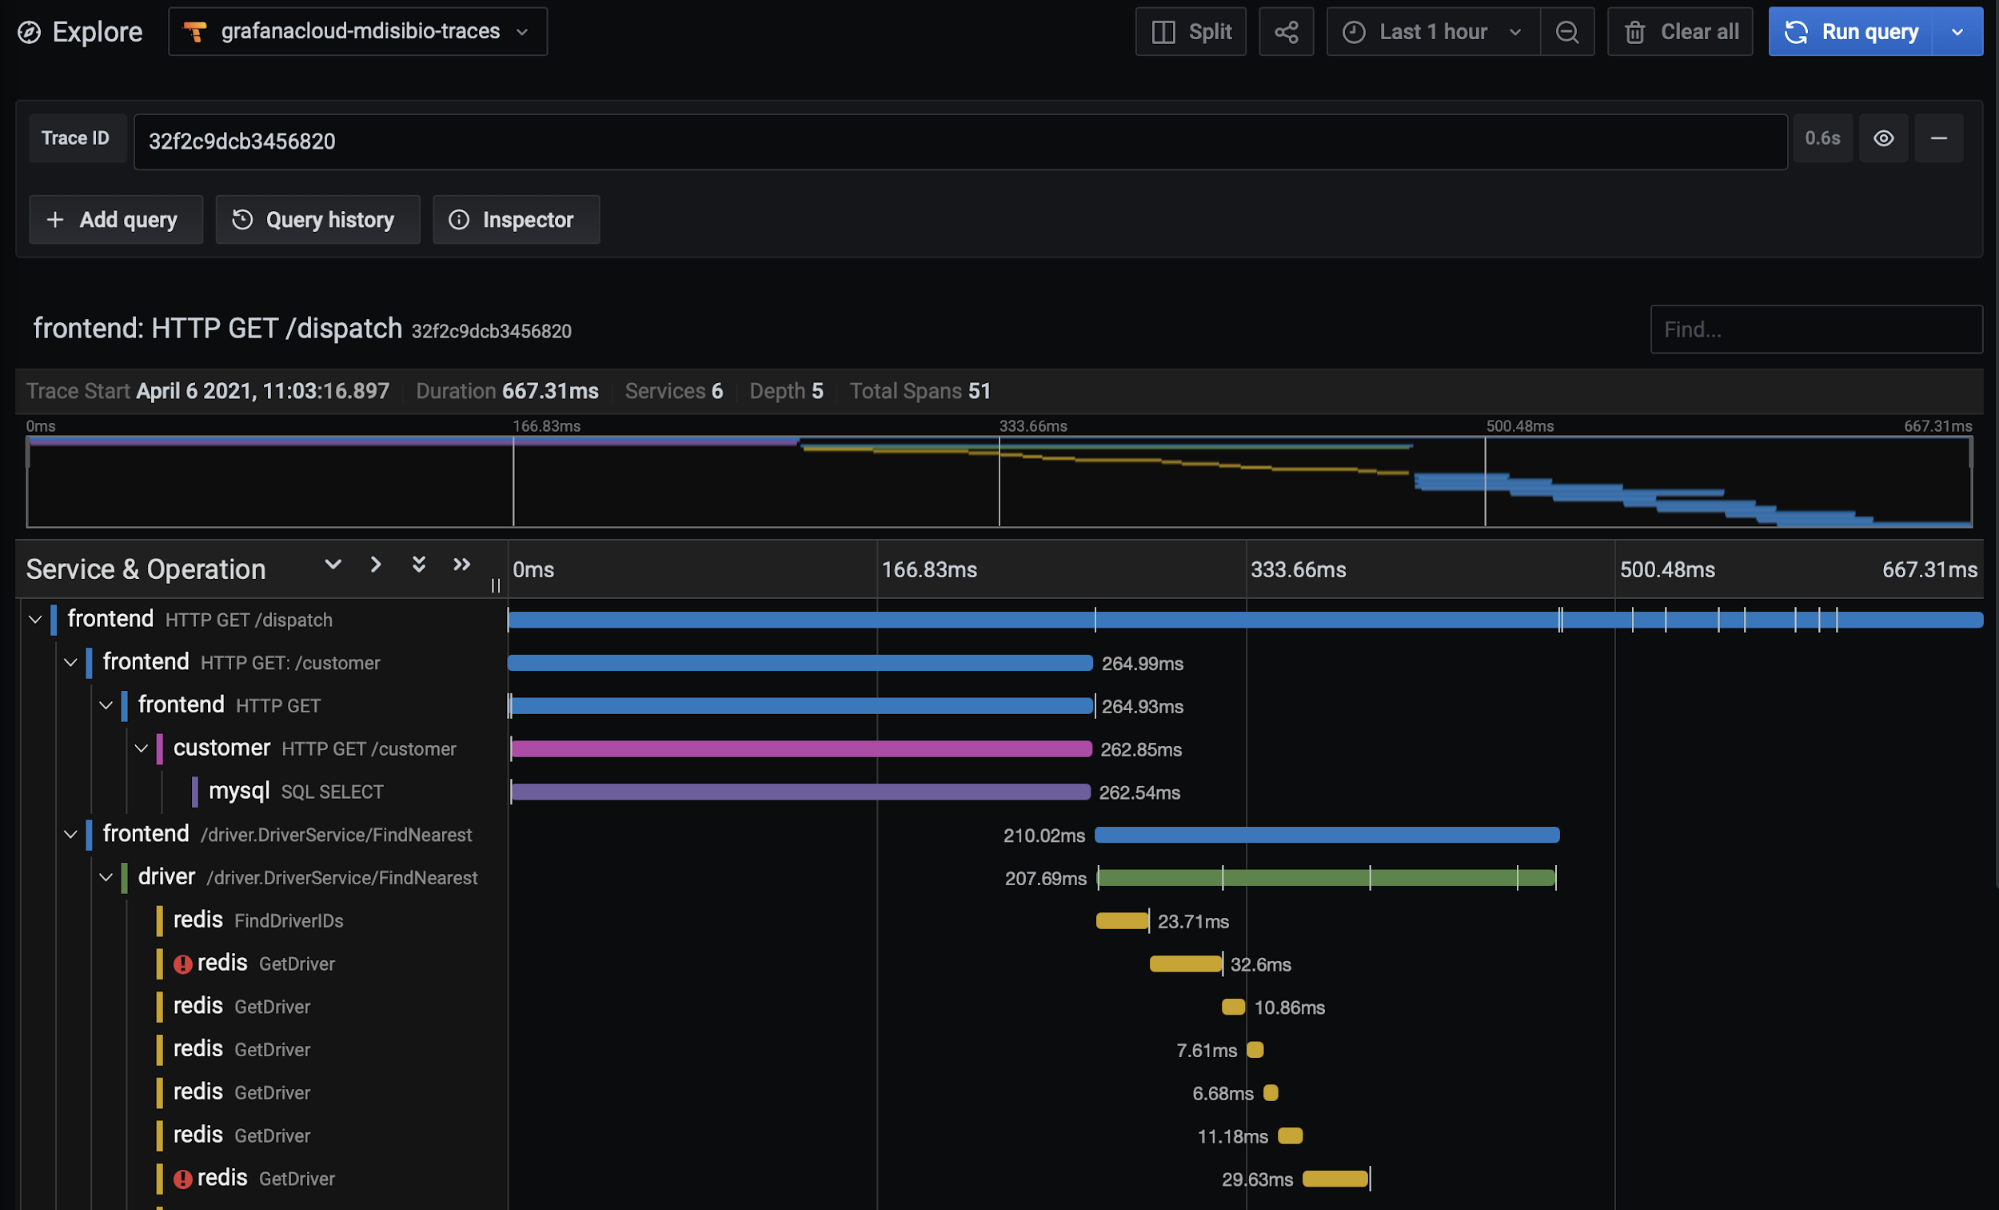Open Query history
This screenshot has width=1999, height=1210.
coord(317,219)
